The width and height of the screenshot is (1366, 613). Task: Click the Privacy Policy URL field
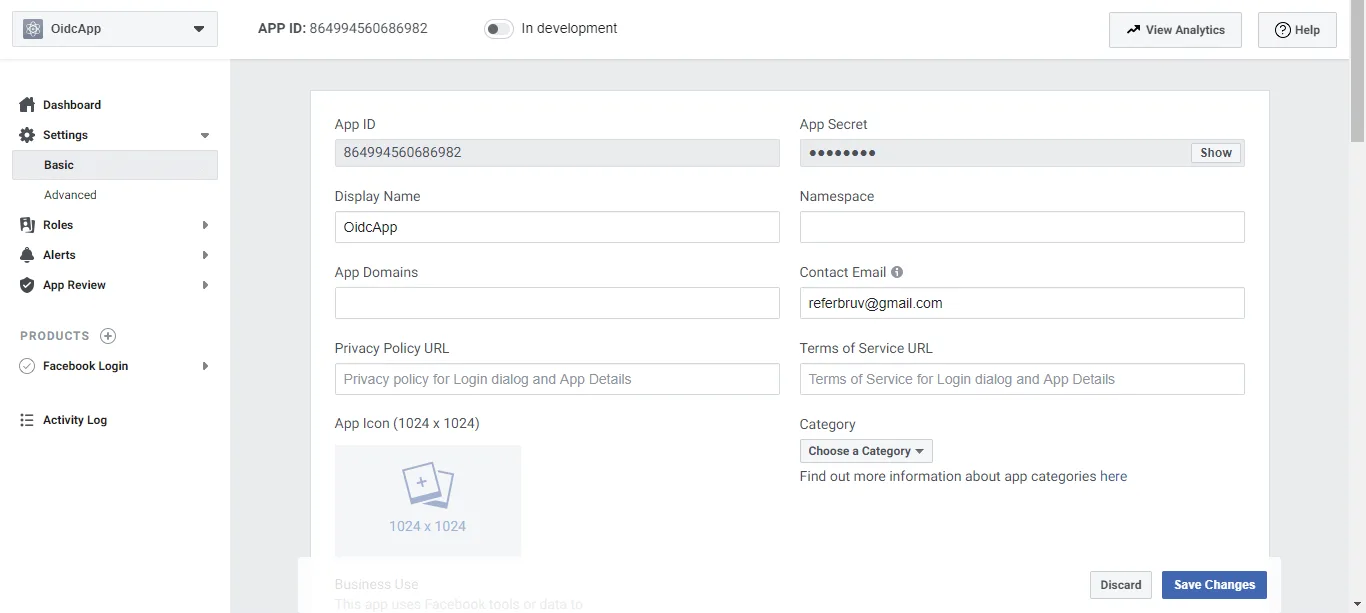click(556, 379)
